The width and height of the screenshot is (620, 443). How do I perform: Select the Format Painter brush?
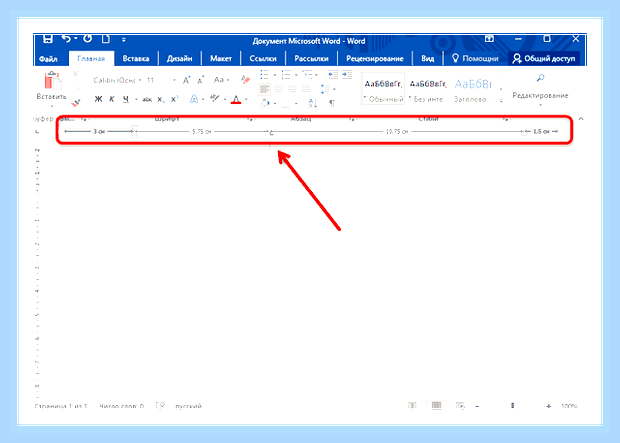point(76,103)
